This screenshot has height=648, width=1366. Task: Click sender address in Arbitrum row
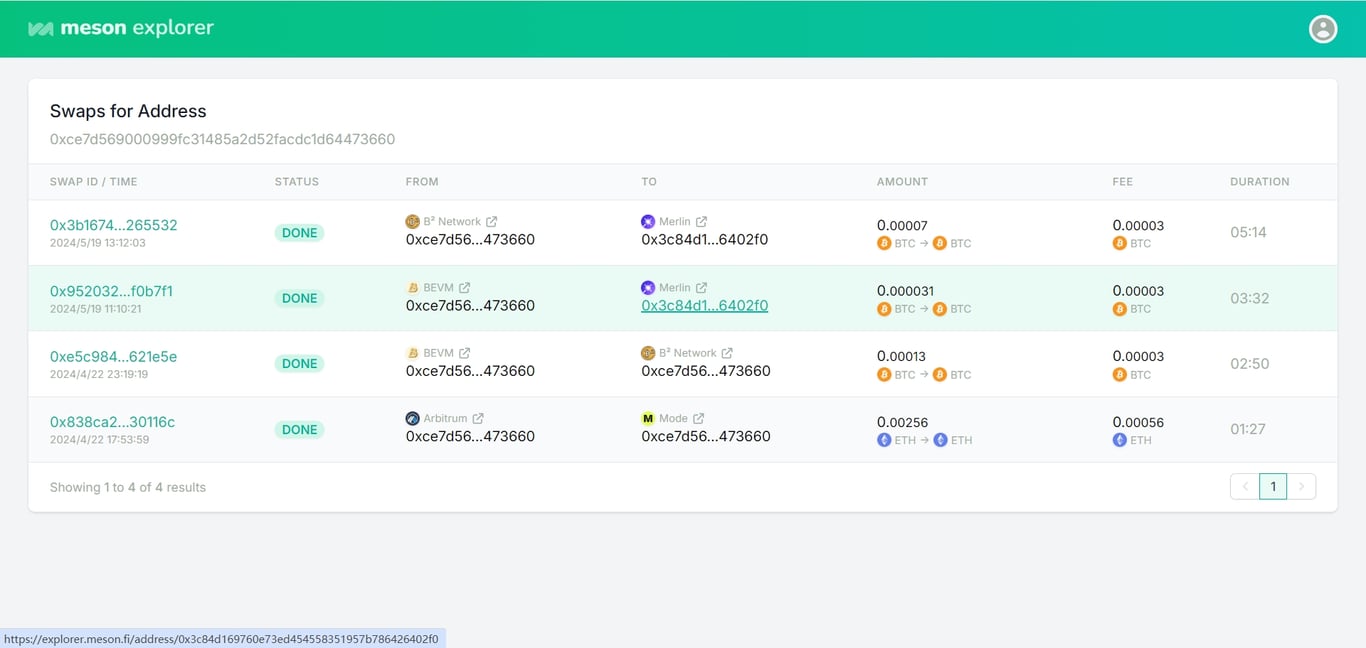coord(470,436)
